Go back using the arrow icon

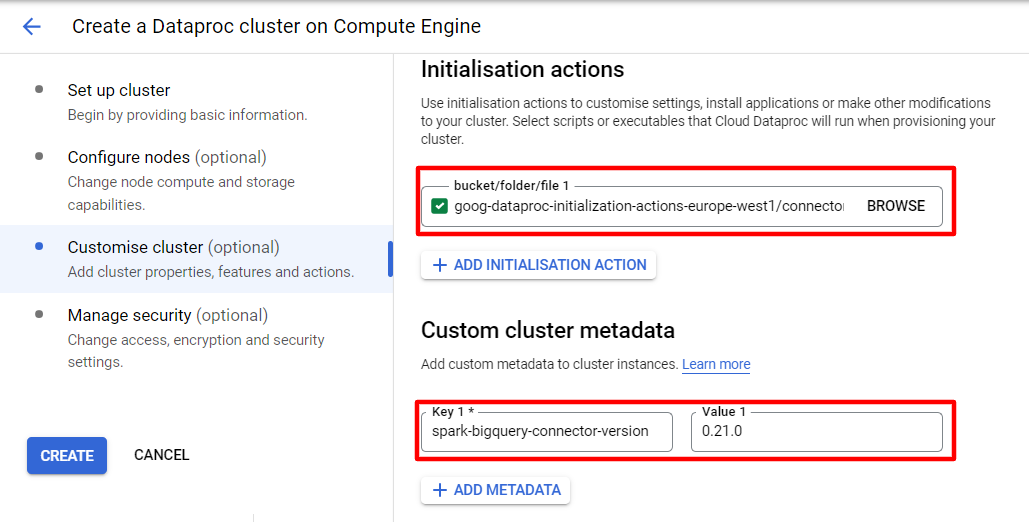pos(32,26)
